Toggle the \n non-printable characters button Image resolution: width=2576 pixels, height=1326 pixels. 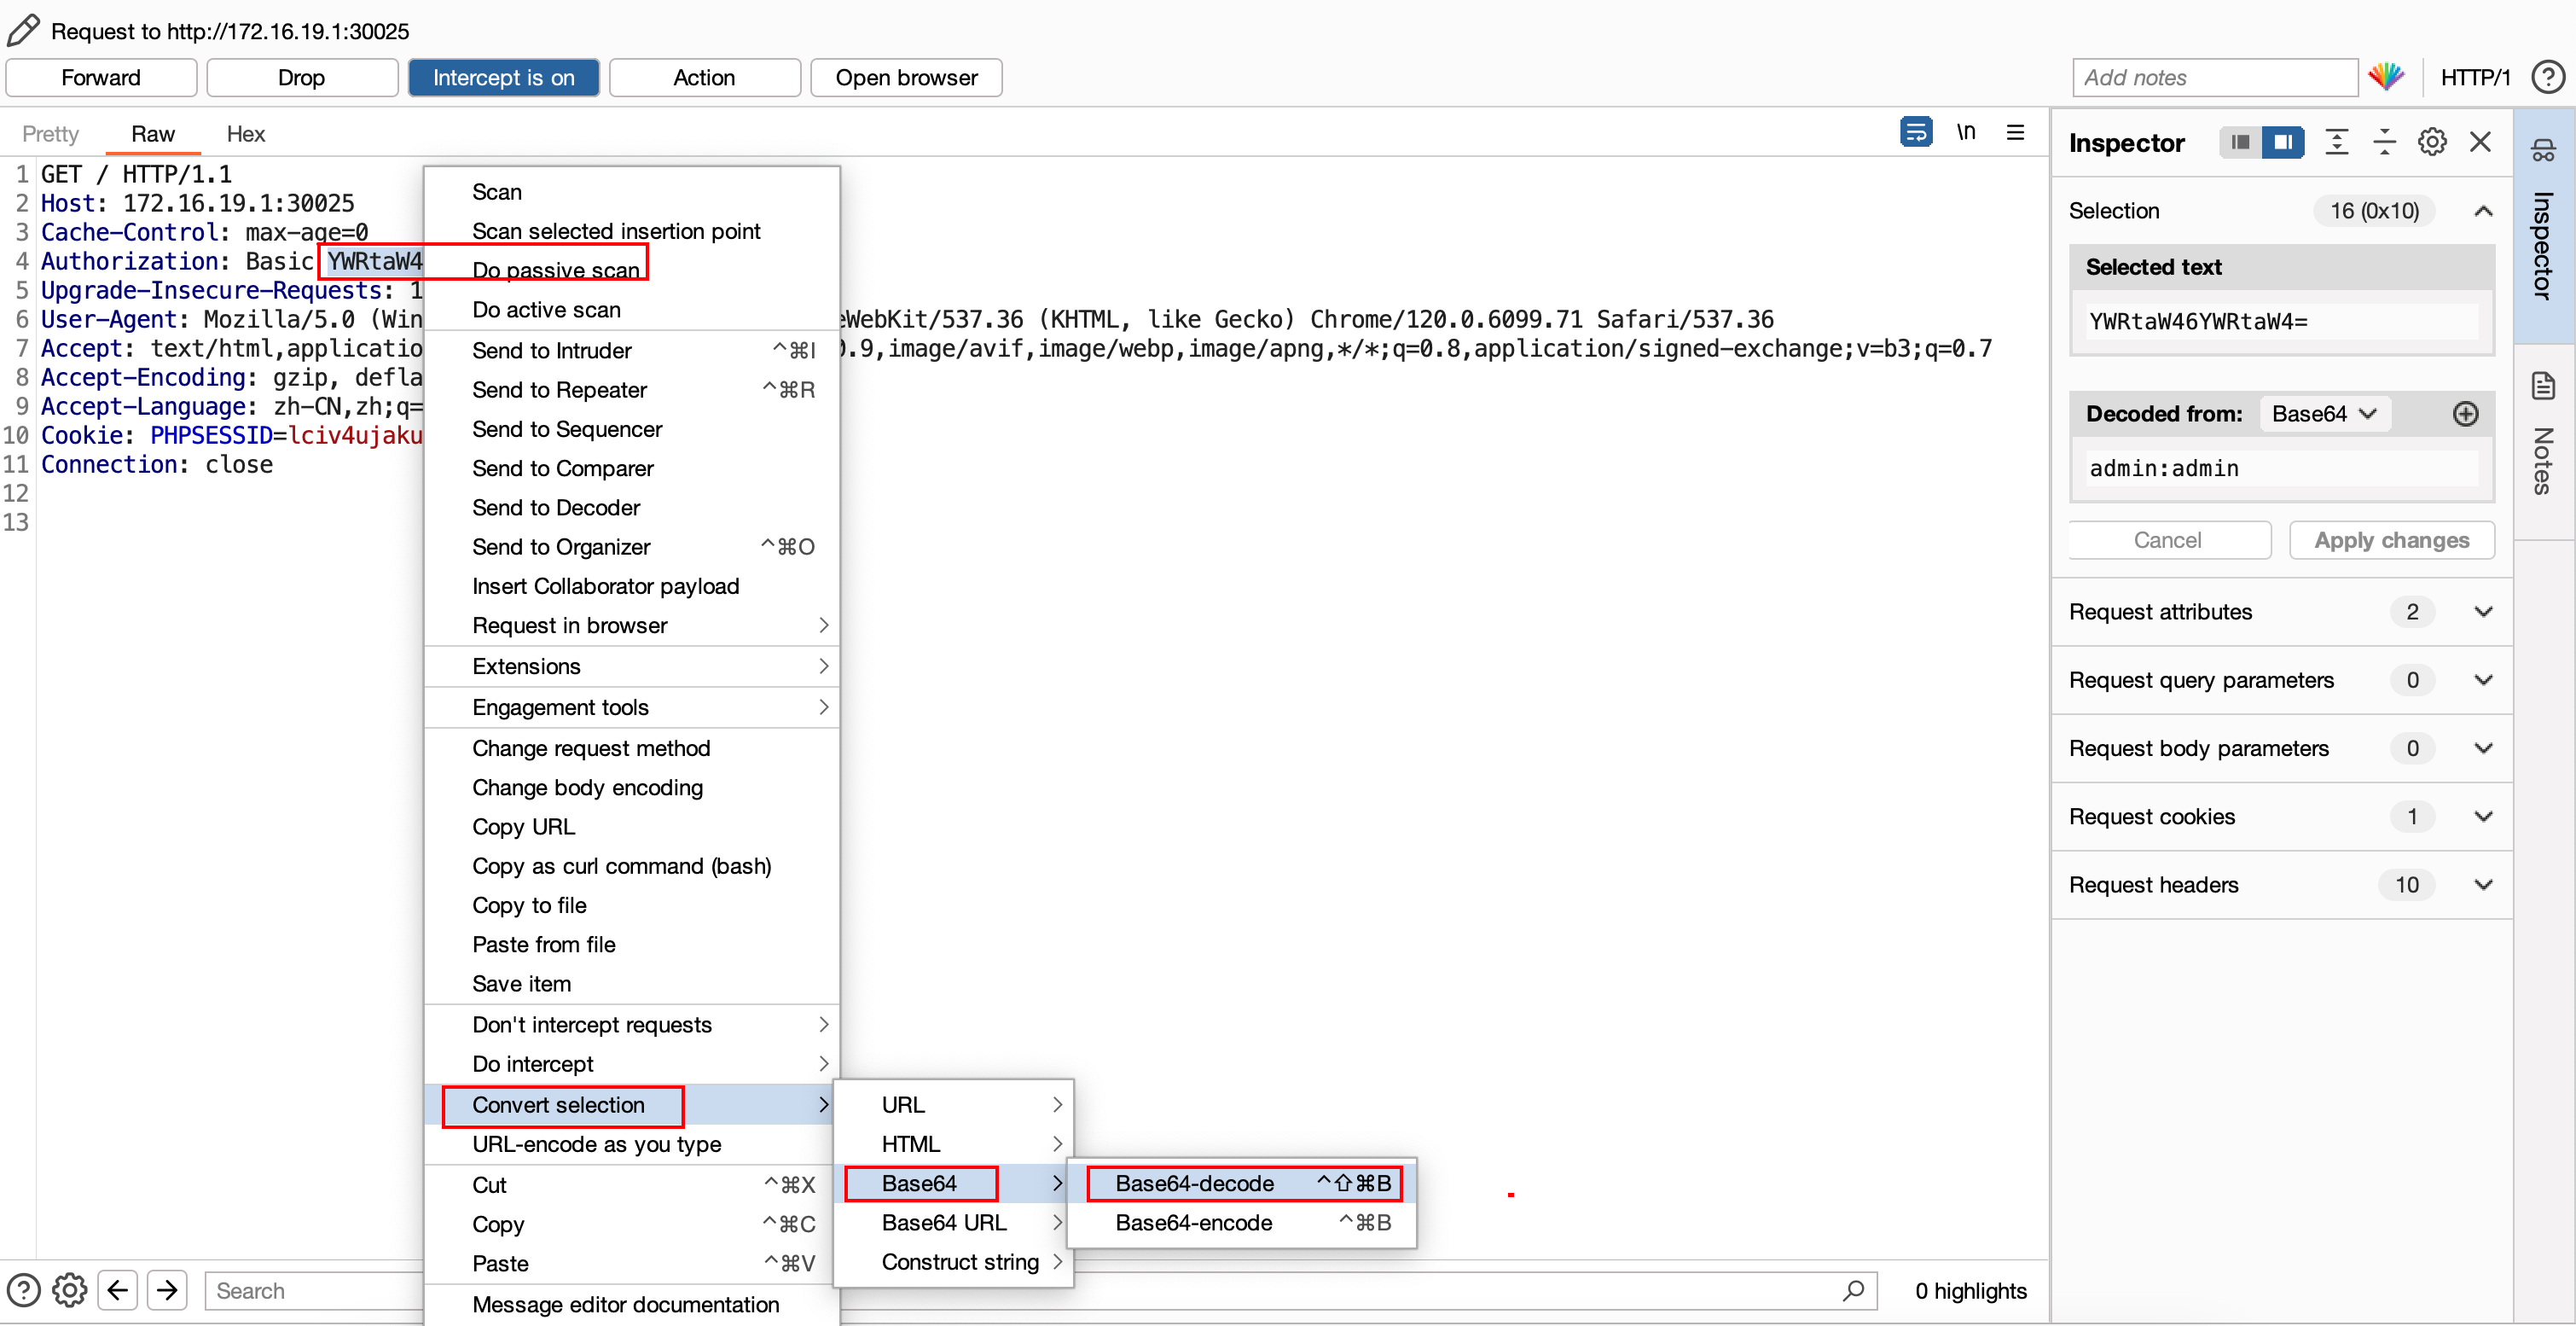(1965, 132)
